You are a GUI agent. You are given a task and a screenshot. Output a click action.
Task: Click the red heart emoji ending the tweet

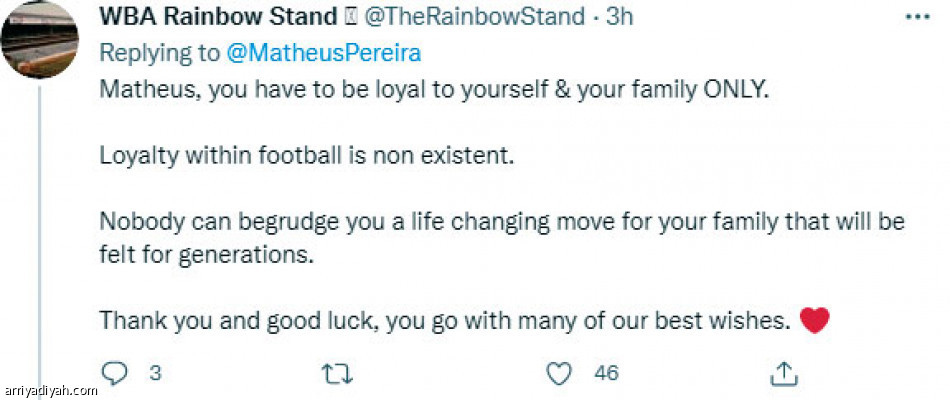pos(816,322)
